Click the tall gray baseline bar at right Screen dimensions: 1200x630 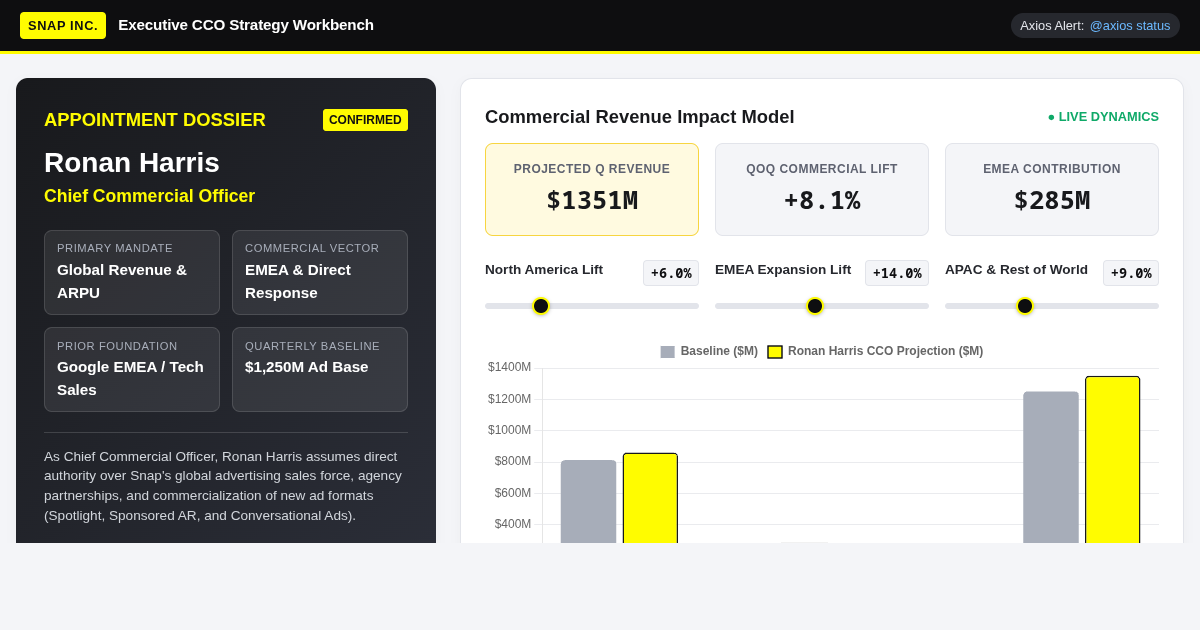click(x=1051, y=467)
